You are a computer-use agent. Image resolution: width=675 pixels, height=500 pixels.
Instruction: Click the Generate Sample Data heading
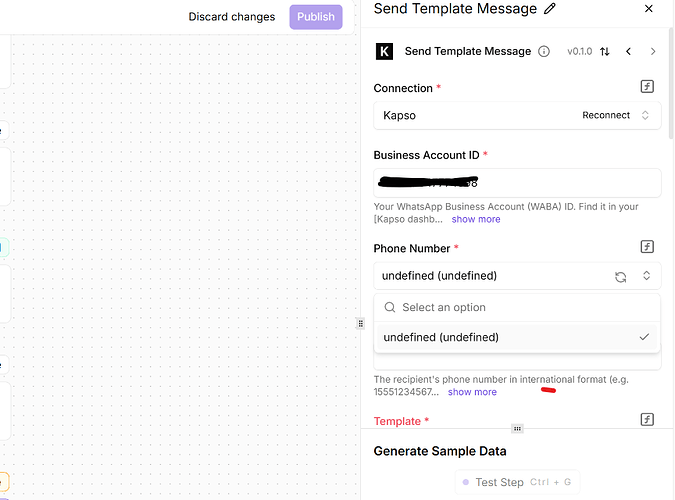coord(440,451)
